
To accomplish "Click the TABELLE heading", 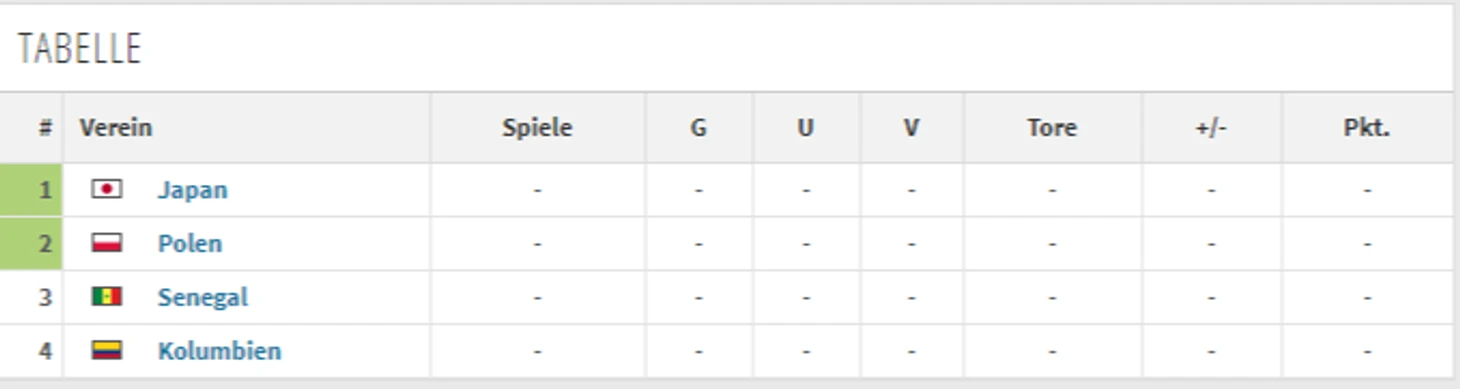I will (79, 48).
